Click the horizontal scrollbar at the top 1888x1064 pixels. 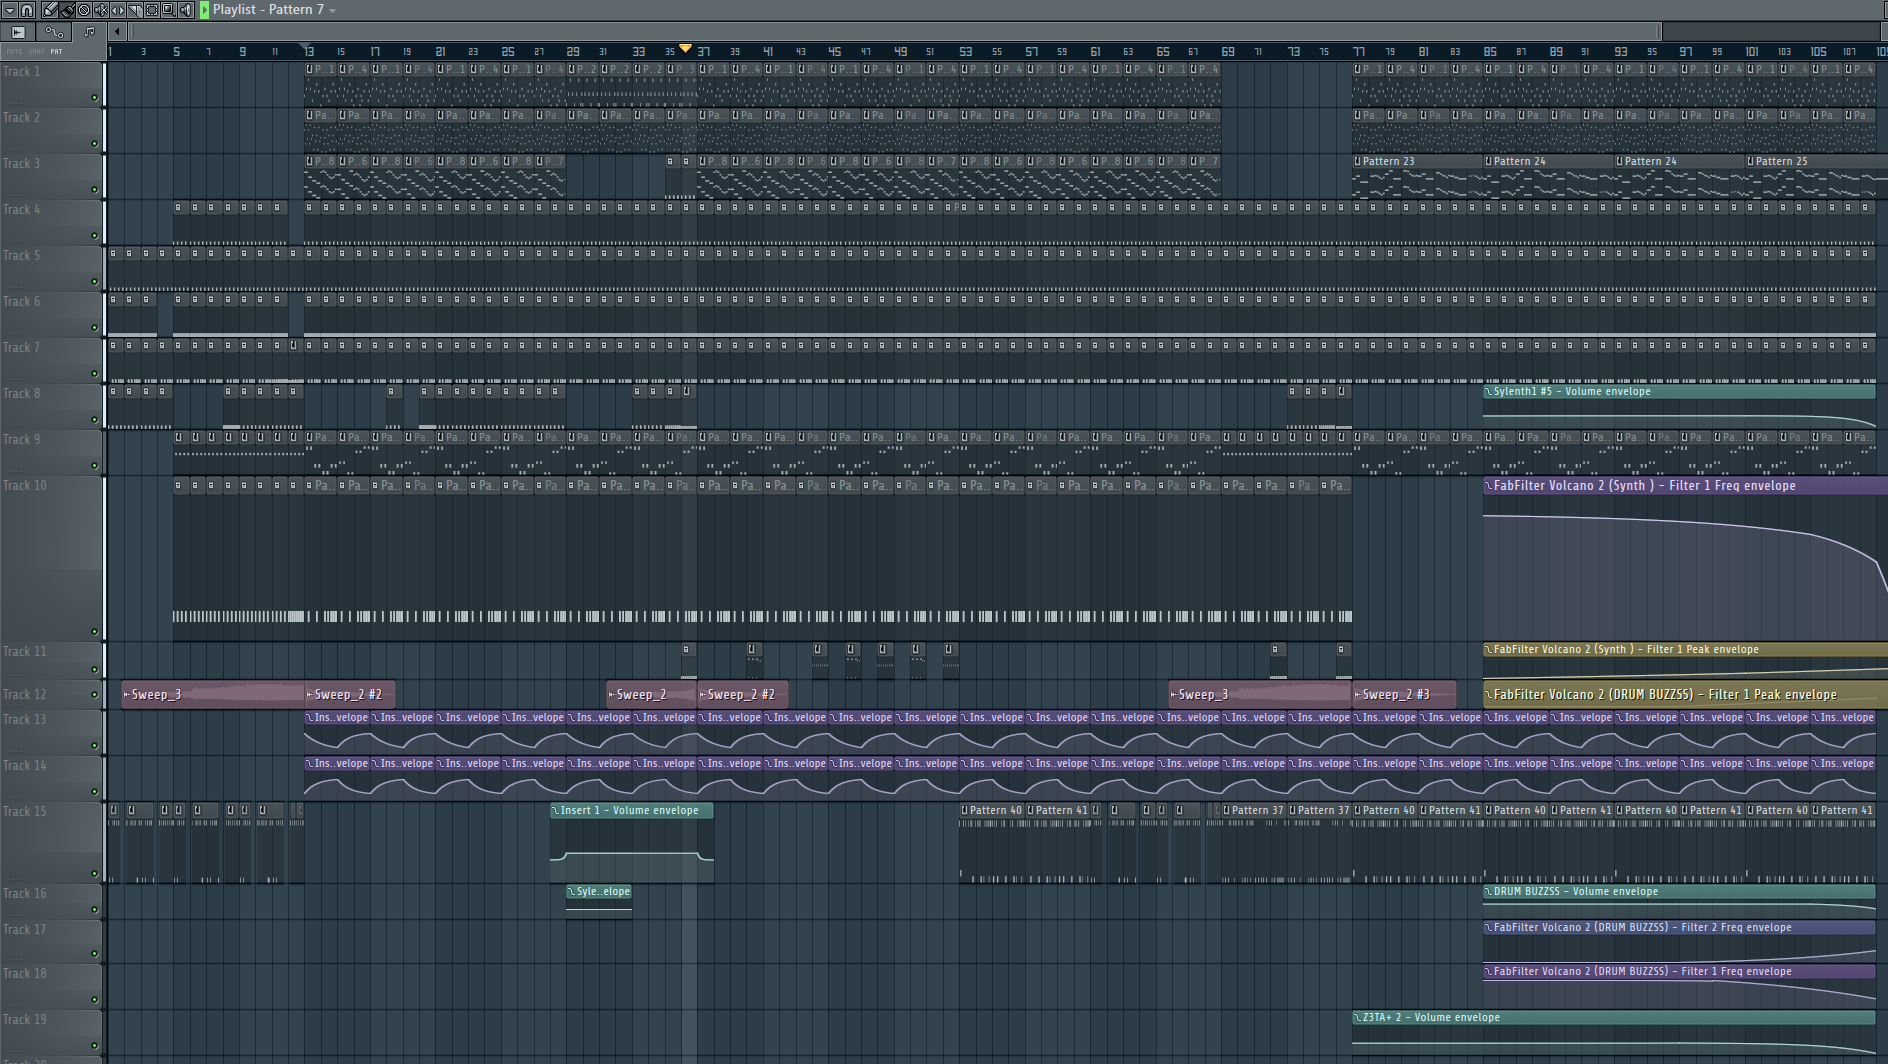pyautogui.click(x=895, y=32)
